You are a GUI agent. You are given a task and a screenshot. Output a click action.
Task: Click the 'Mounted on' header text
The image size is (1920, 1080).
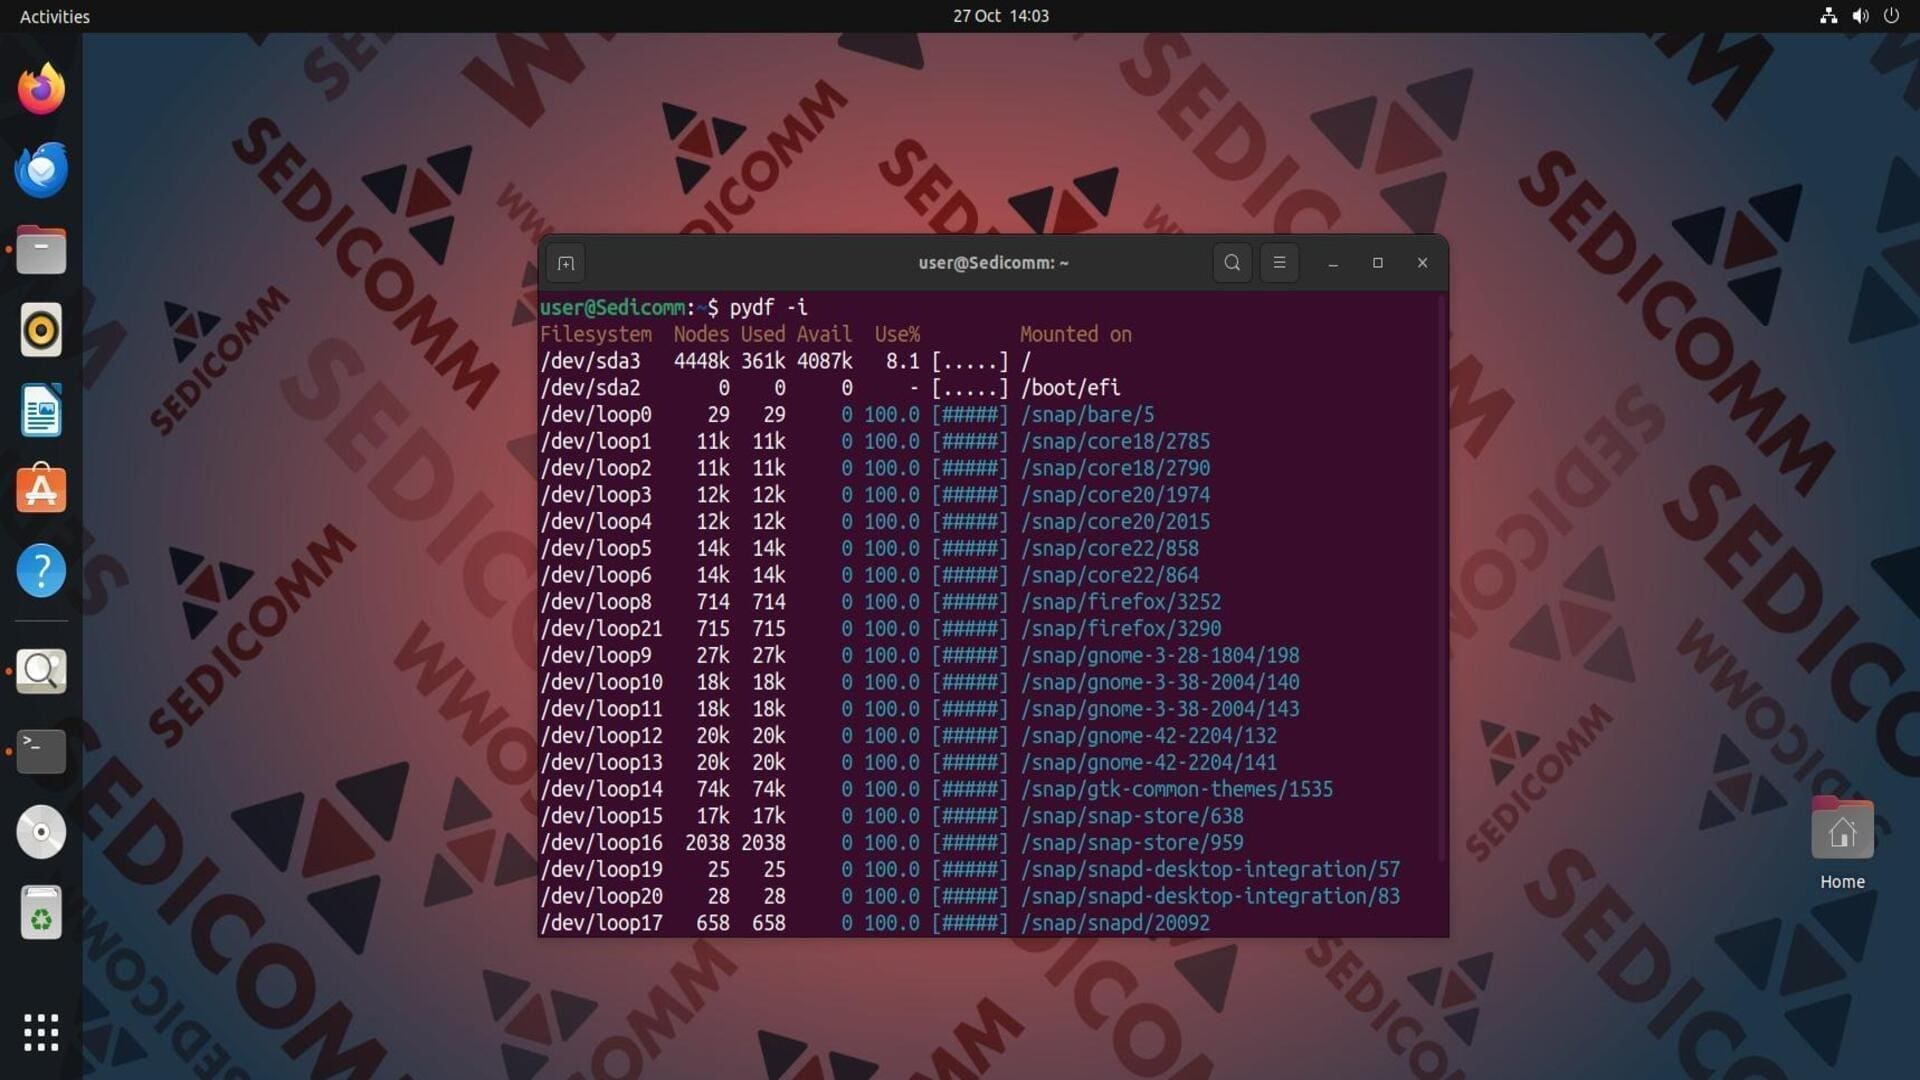(x=1076, y=334)
